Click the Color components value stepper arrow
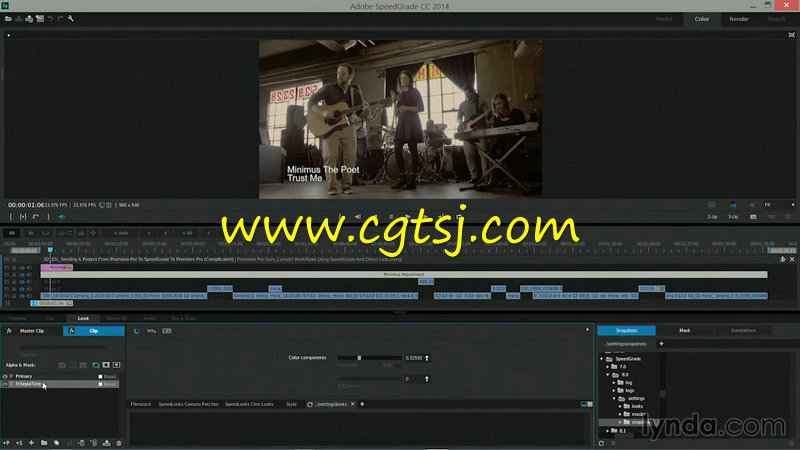 click(427, 358)
